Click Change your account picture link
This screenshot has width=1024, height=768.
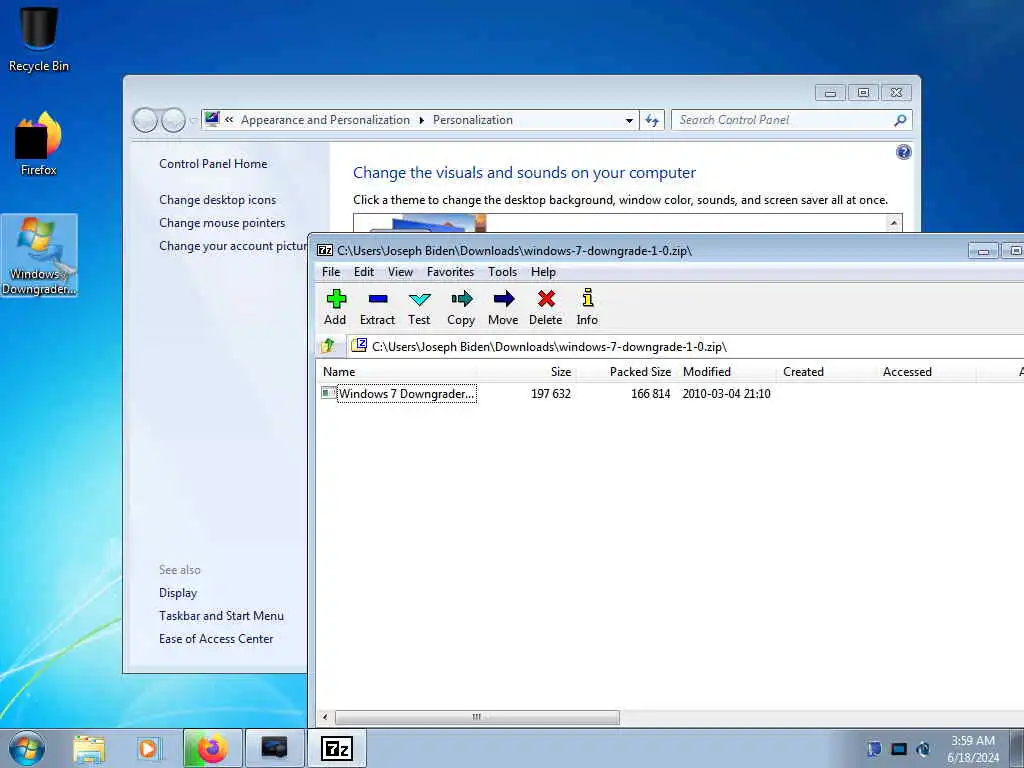coord(232,246)
